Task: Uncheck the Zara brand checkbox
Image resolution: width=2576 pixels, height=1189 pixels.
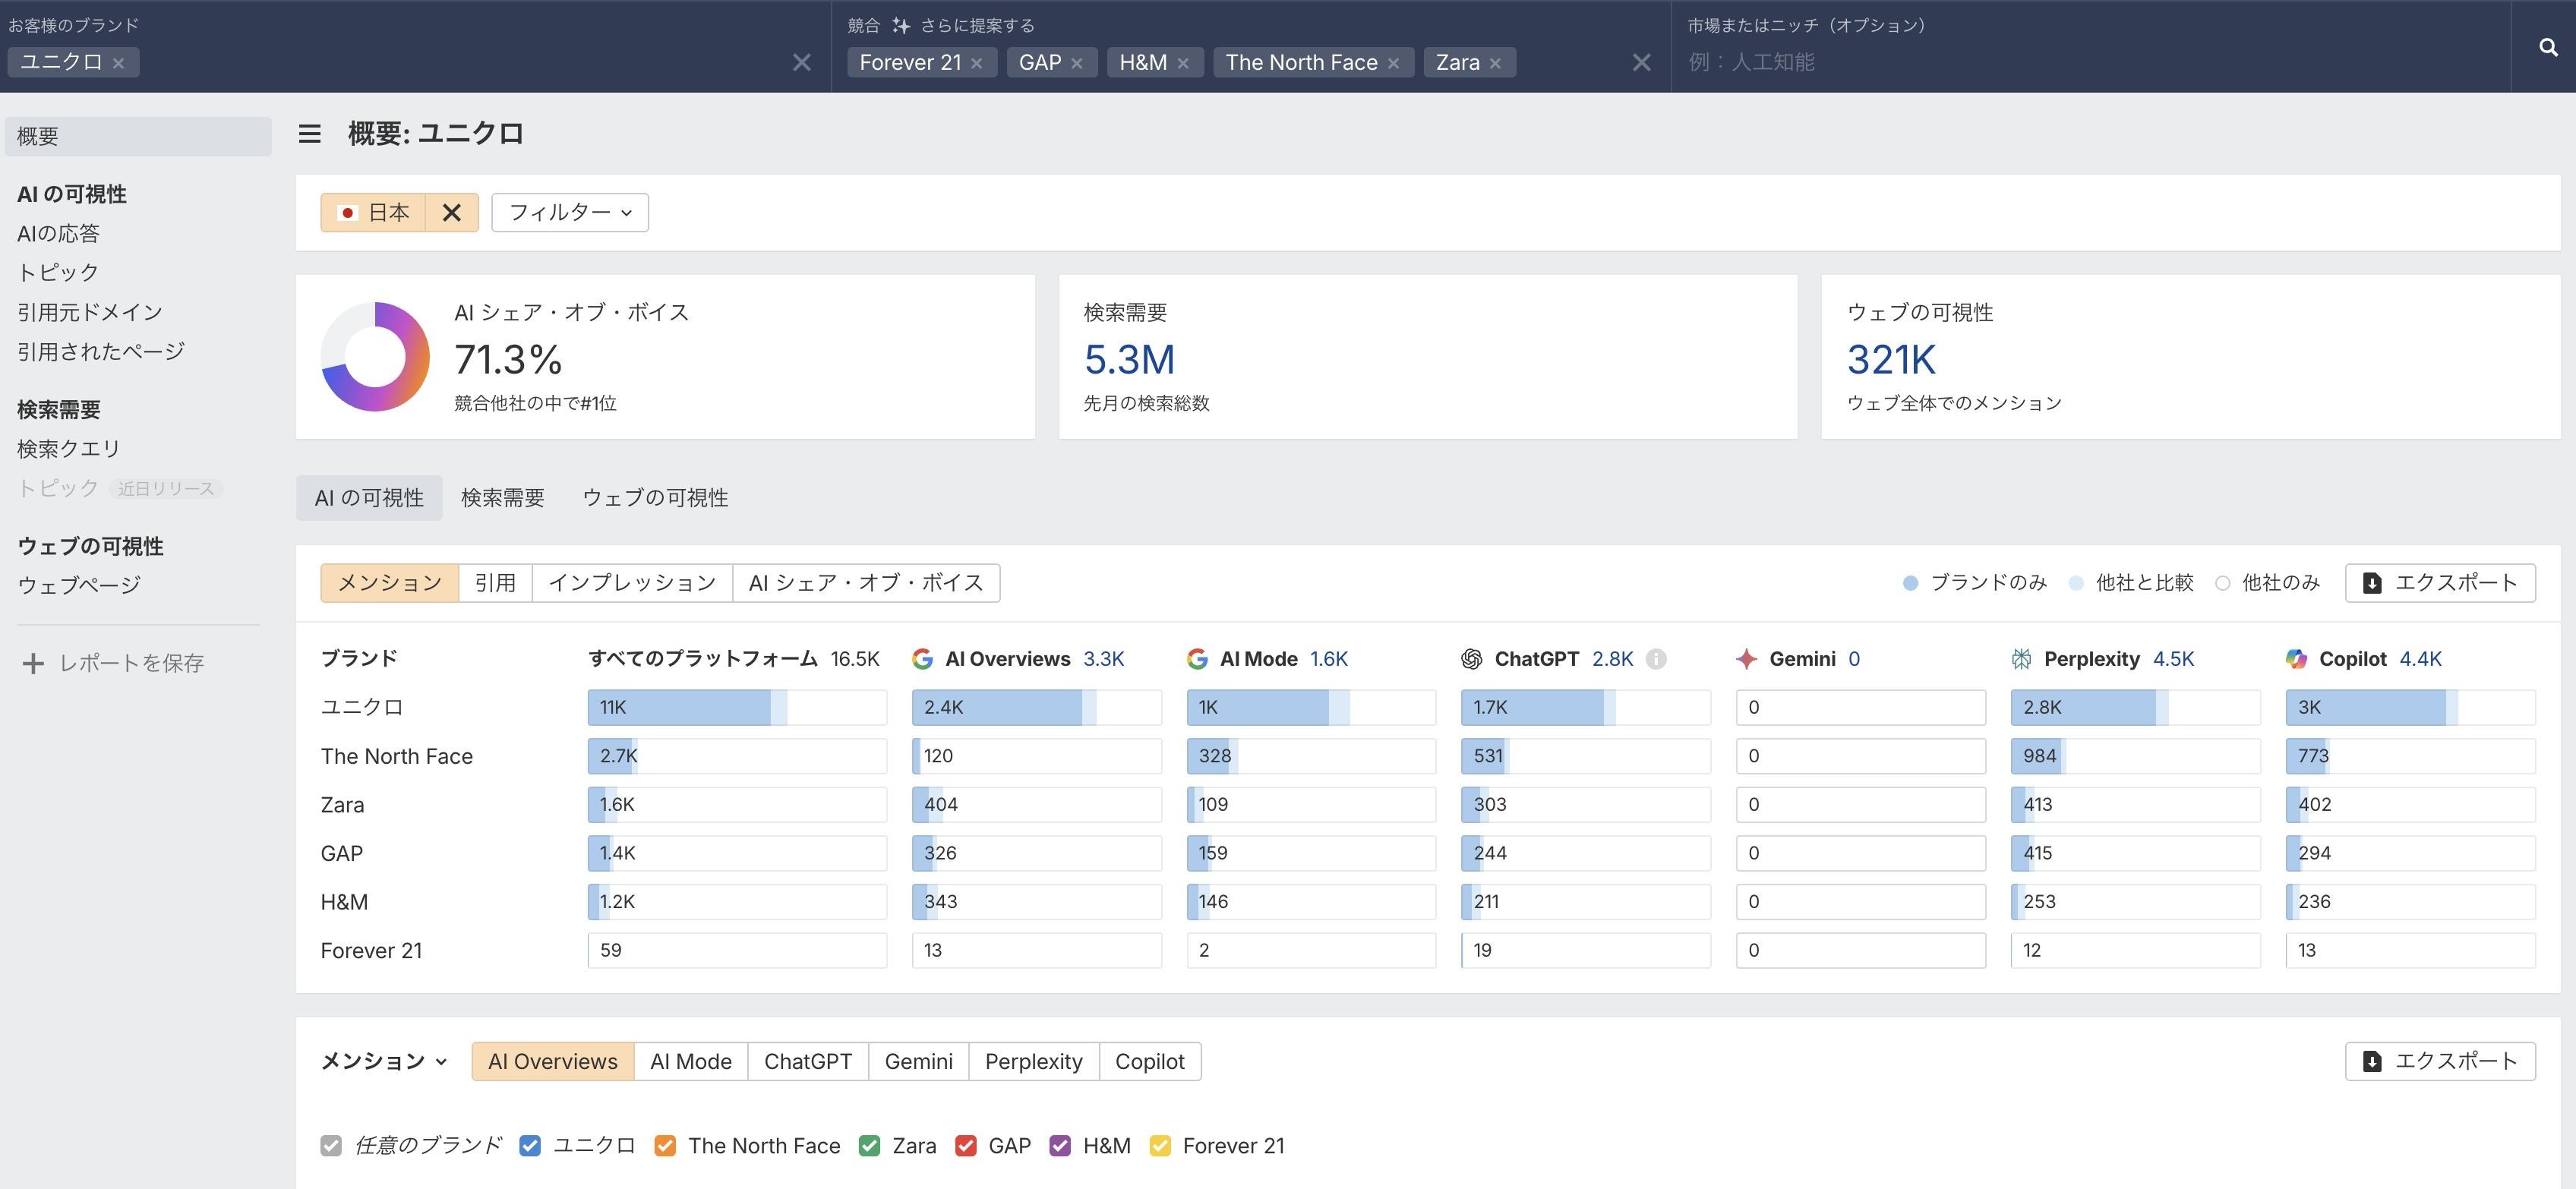Action: 869,1146
